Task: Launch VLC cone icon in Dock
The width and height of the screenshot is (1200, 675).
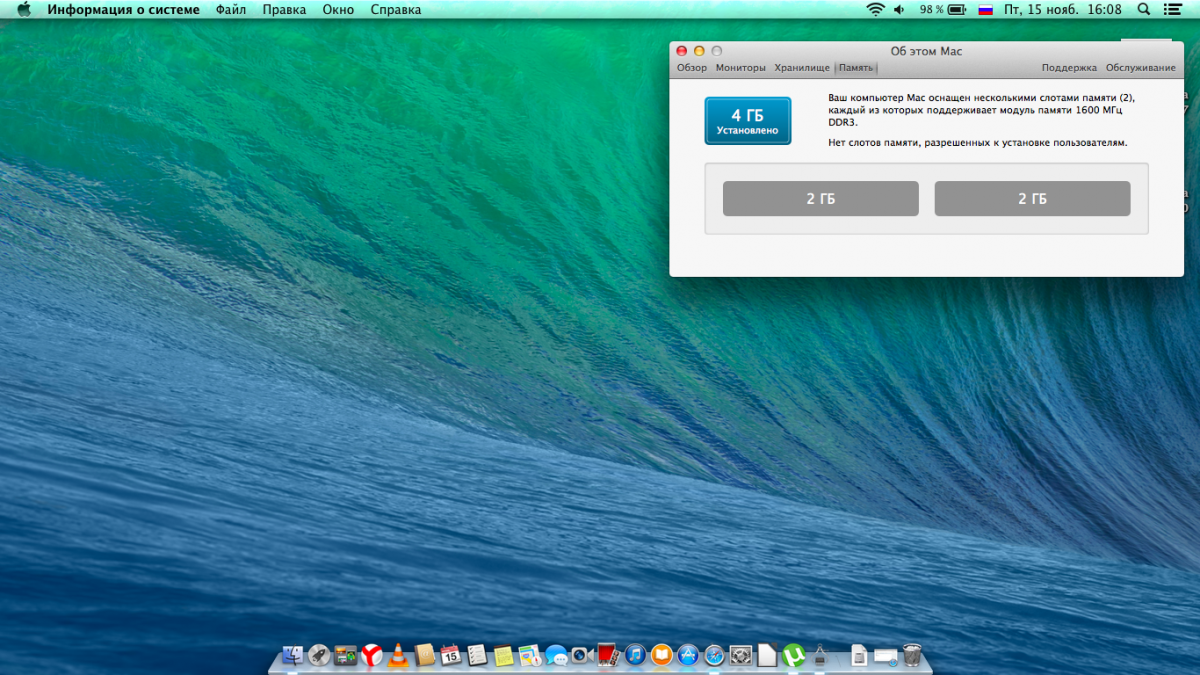Action: (398, 655)
